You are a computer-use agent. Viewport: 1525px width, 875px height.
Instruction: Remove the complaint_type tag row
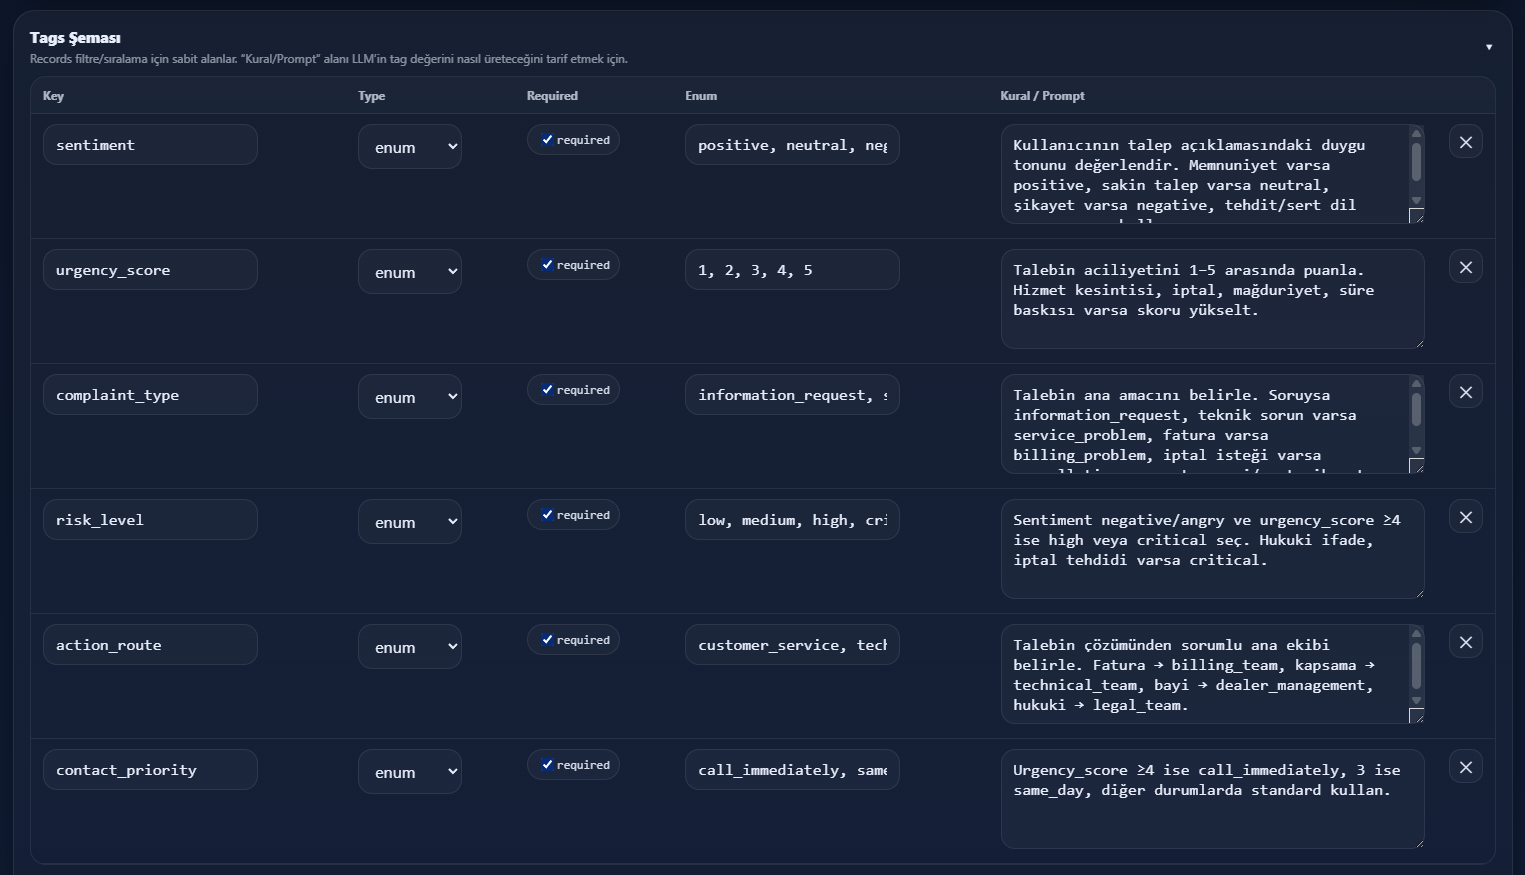[1465, 392]
